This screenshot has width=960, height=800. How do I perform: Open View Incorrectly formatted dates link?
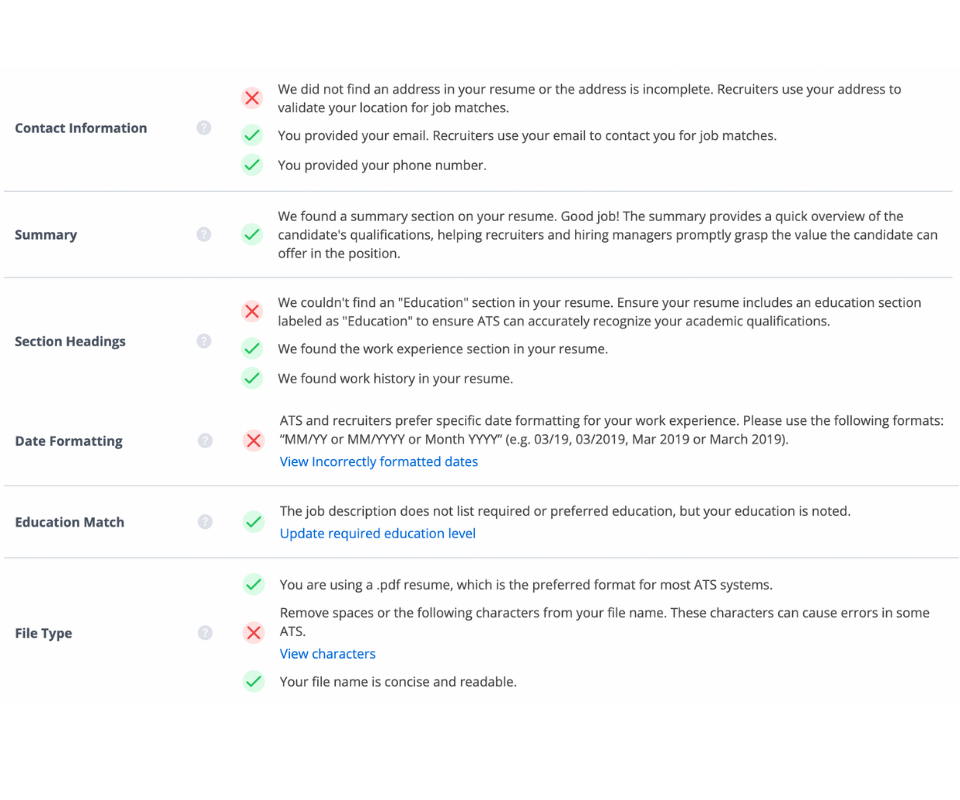[x=378, y=462]
